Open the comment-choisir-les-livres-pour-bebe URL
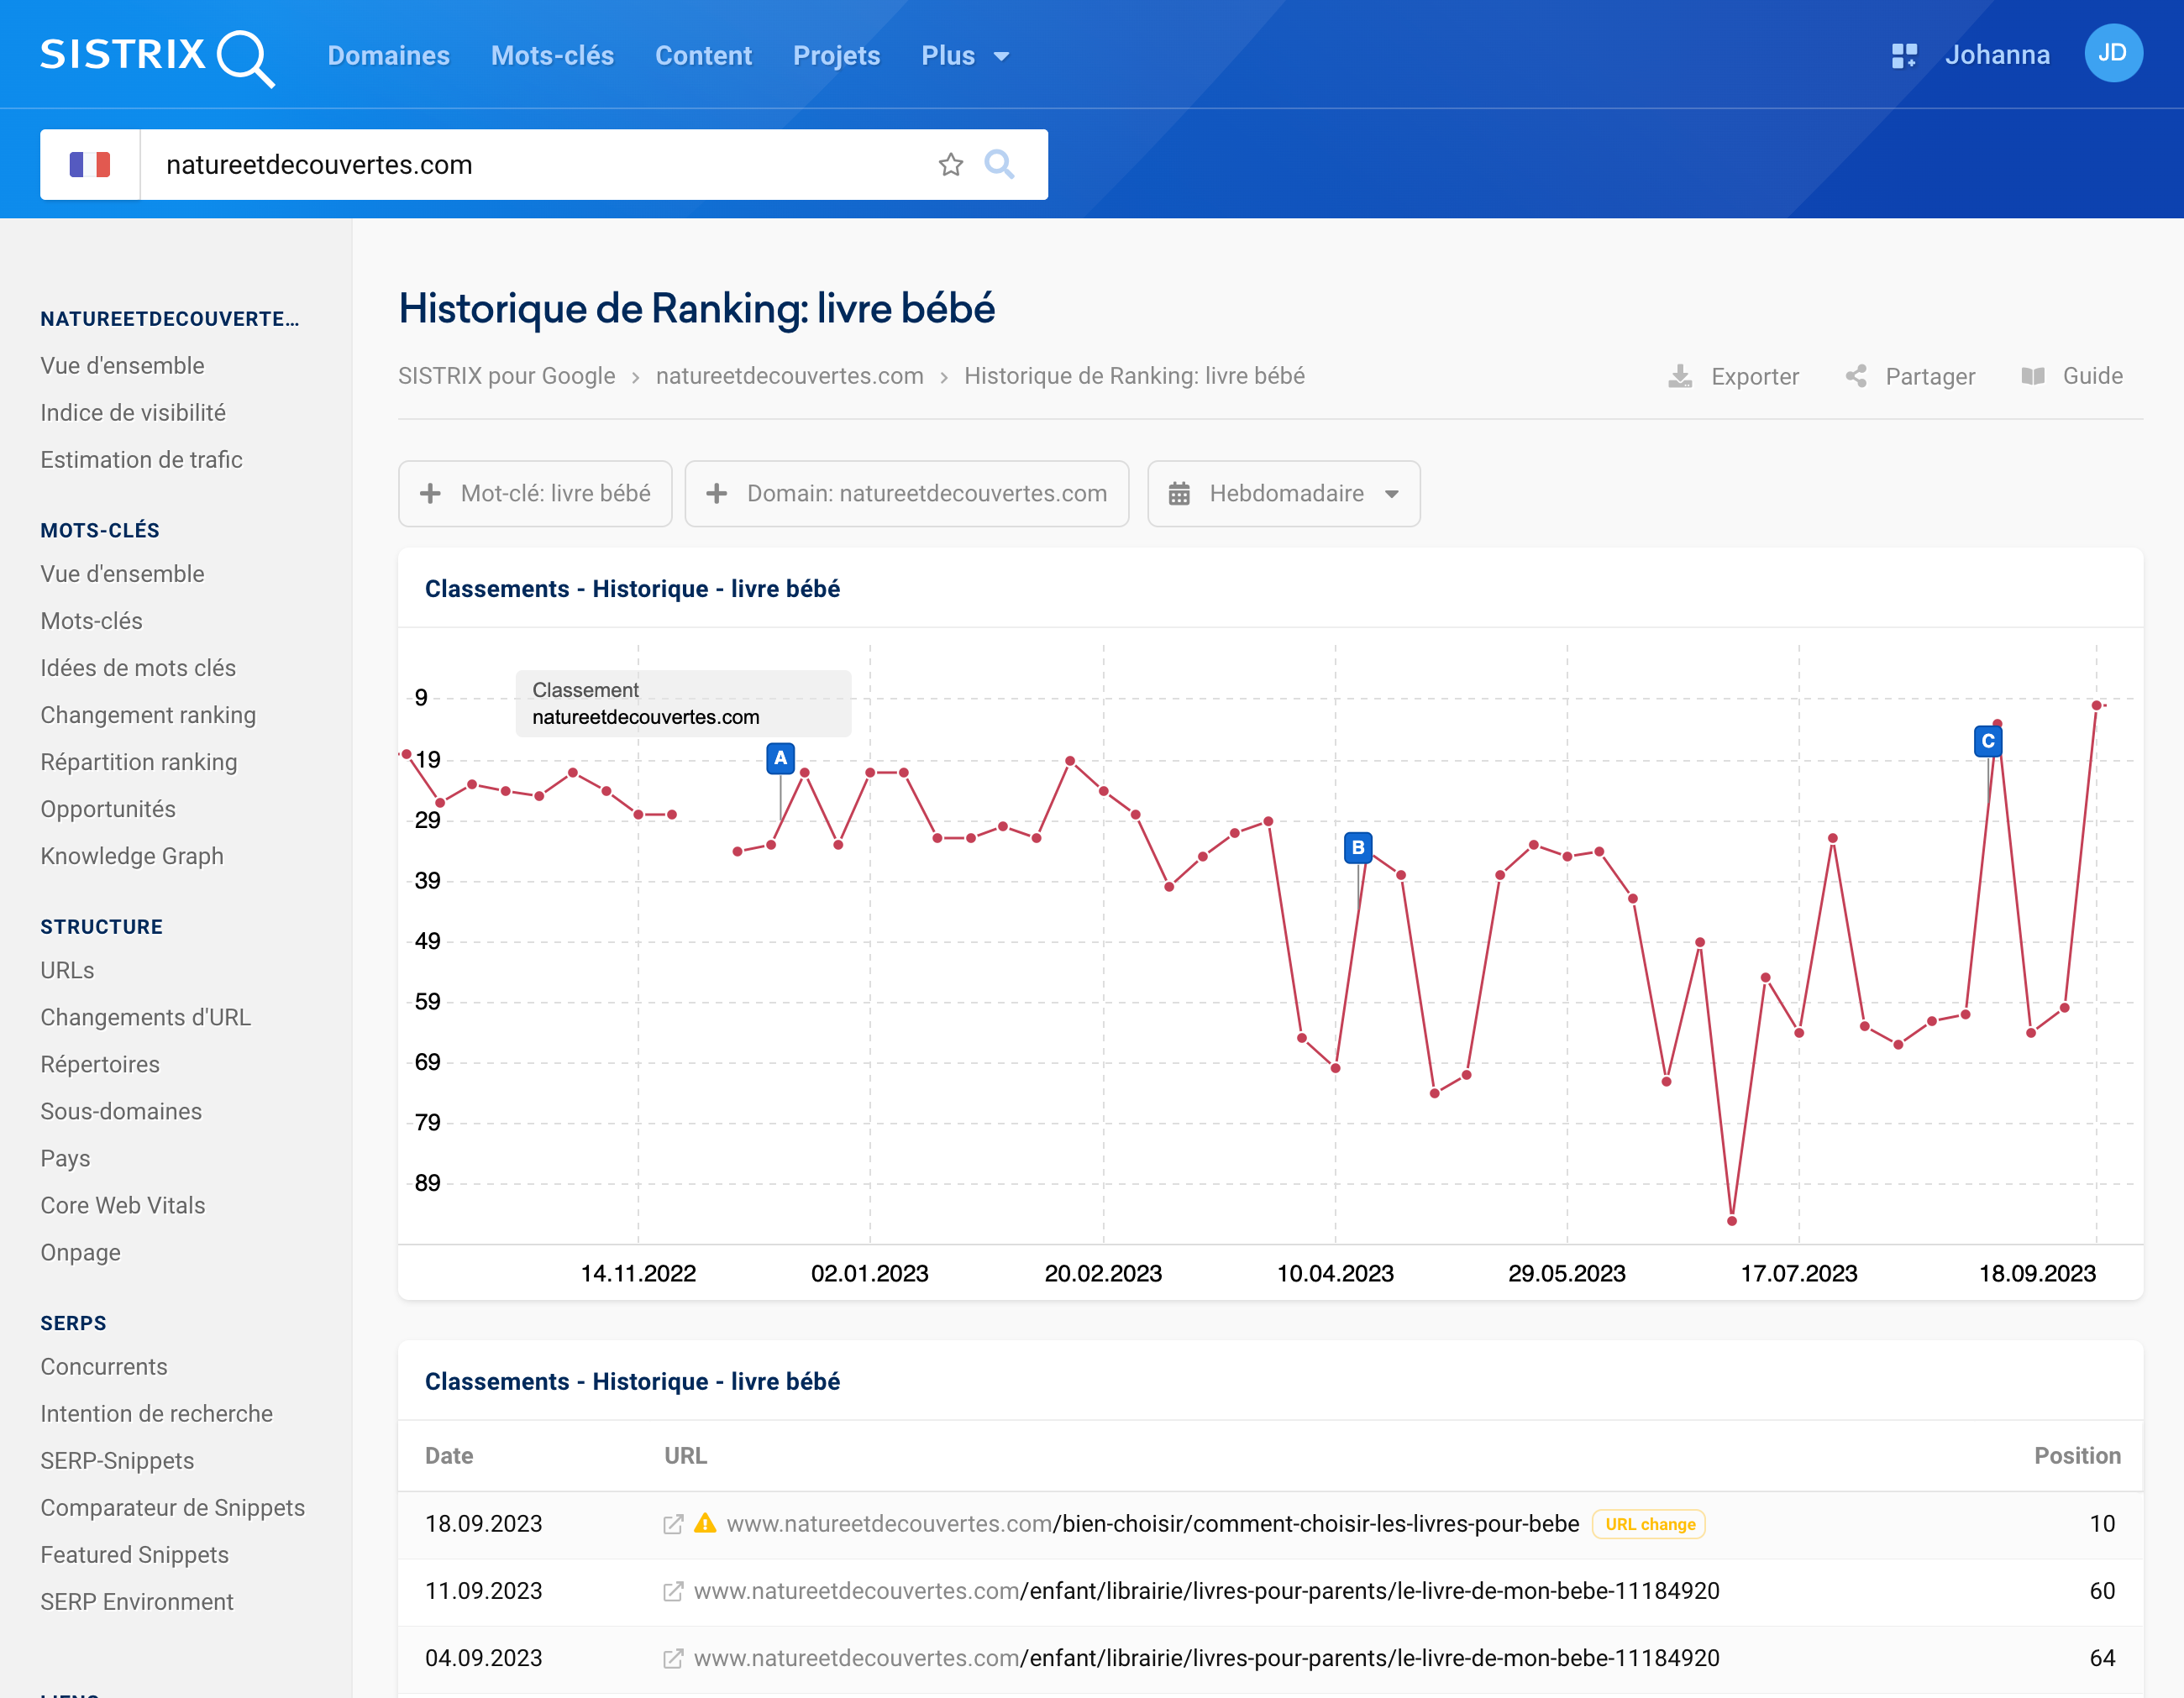2184x1698 pixels. point(1153,1524)
